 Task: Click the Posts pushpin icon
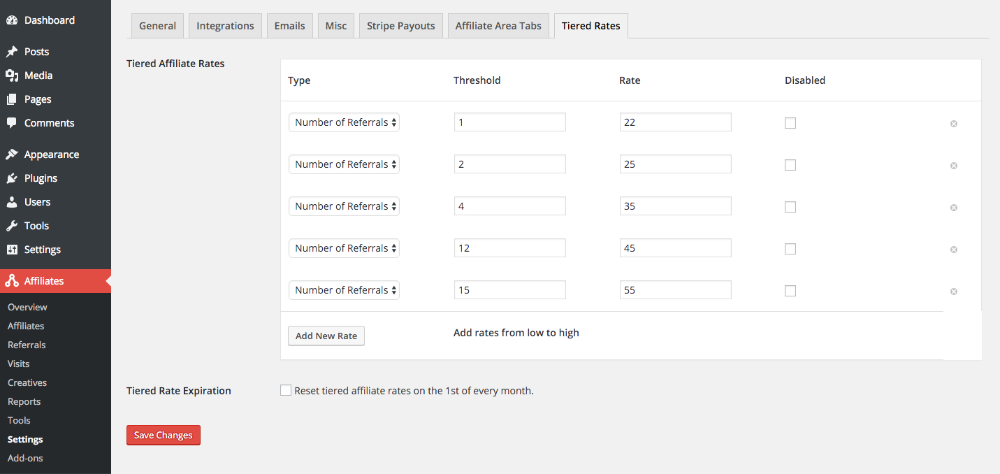click(x=11, y=52)
